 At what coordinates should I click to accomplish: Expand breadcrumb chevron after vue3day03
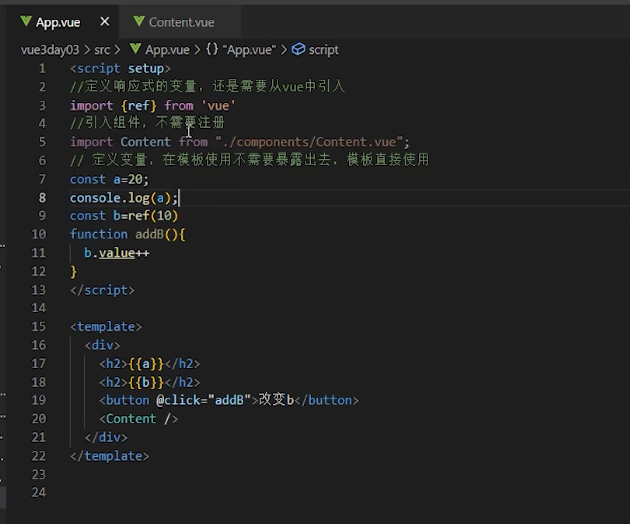(87, 50)
